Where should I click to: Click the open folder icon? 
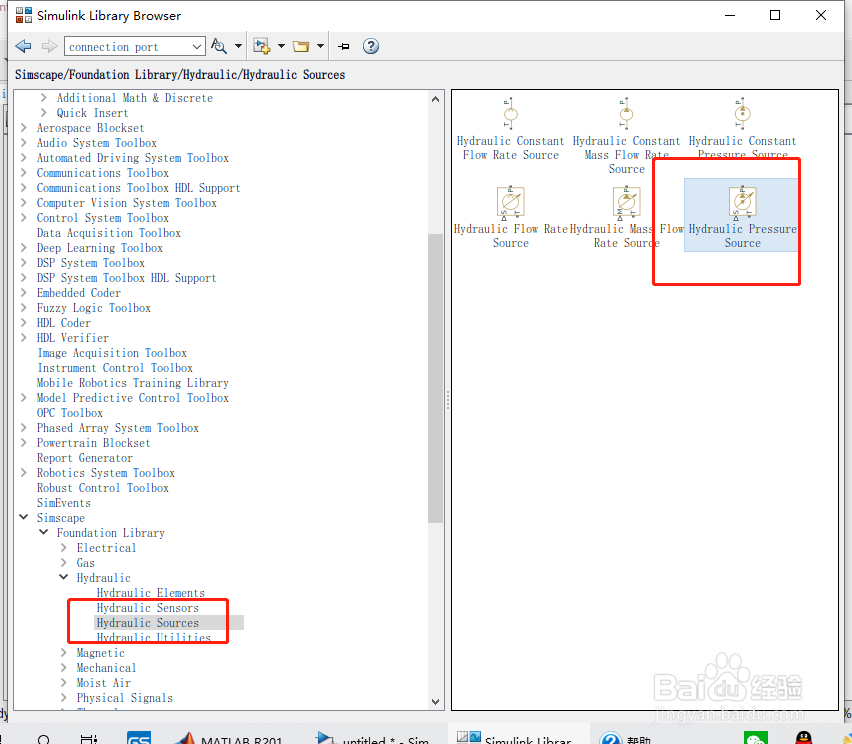(301, 46)
